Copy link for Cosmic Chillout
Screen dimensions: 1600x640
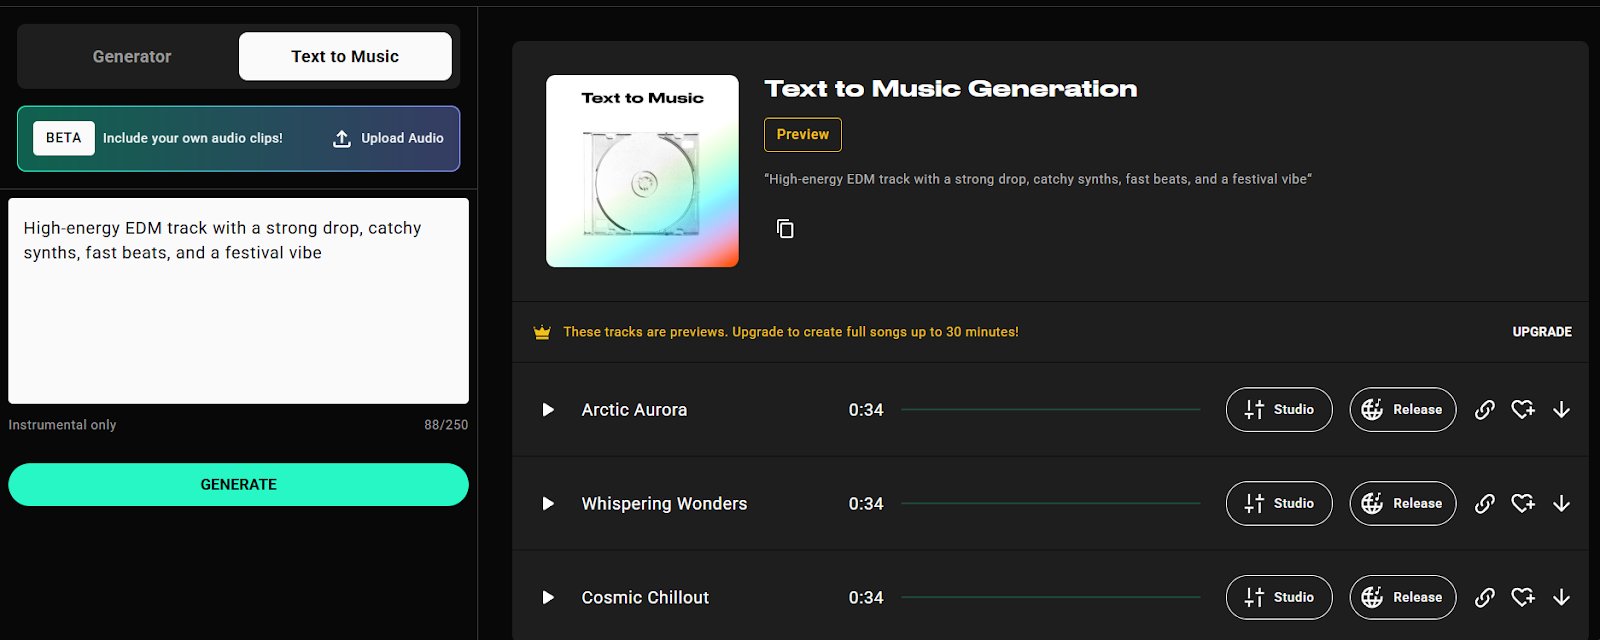point(1485,598)
